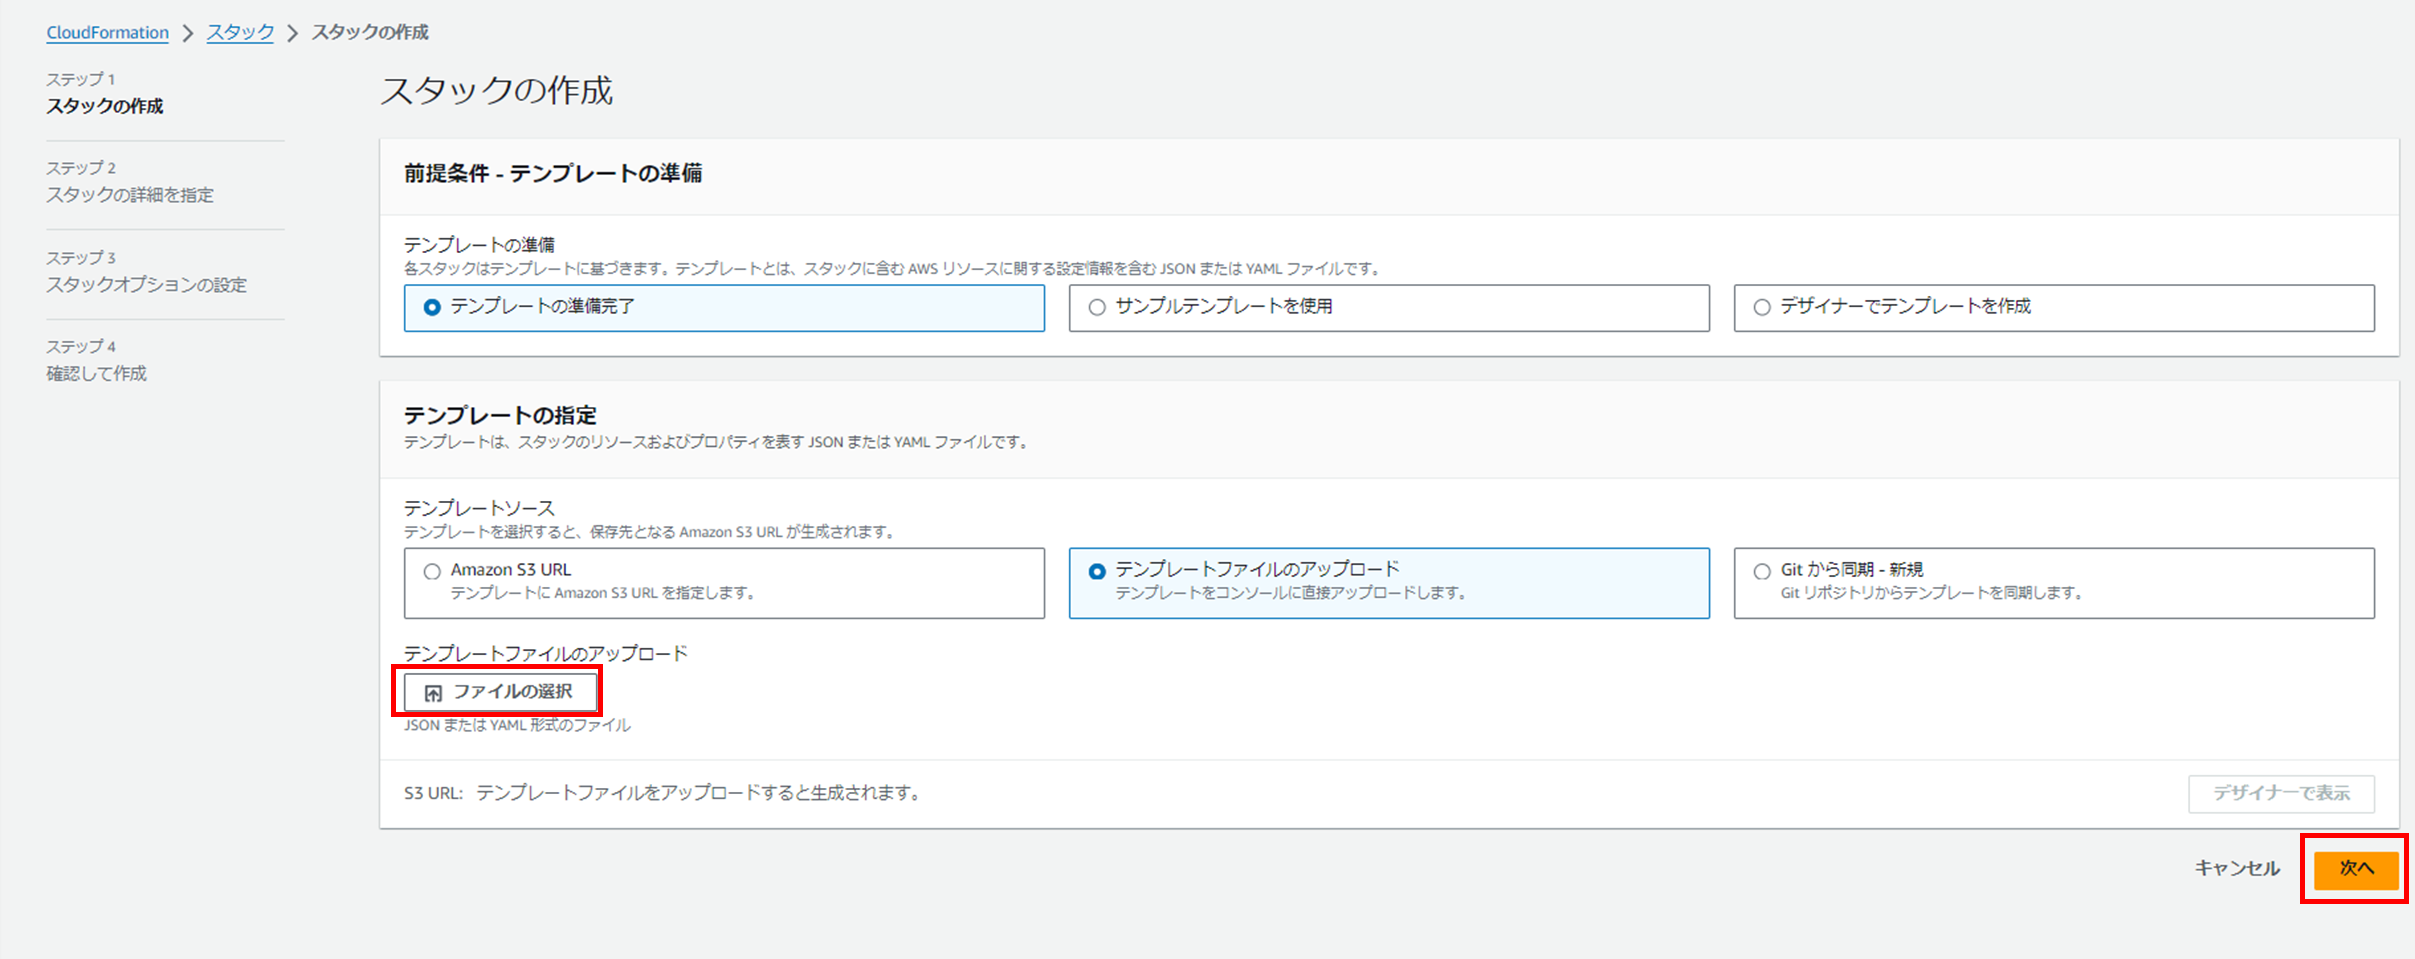Choose the サンプルテンプレートを使用 radio option

(1389, 307)
